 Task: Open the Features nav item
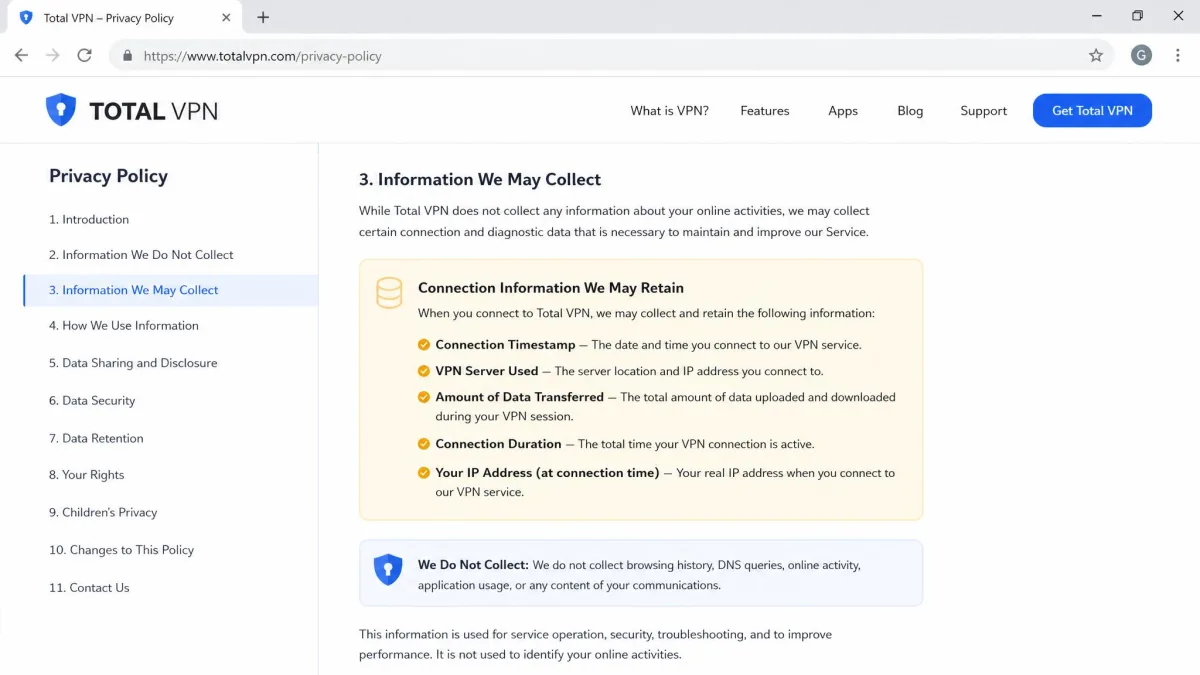click(x=765, y=111)
